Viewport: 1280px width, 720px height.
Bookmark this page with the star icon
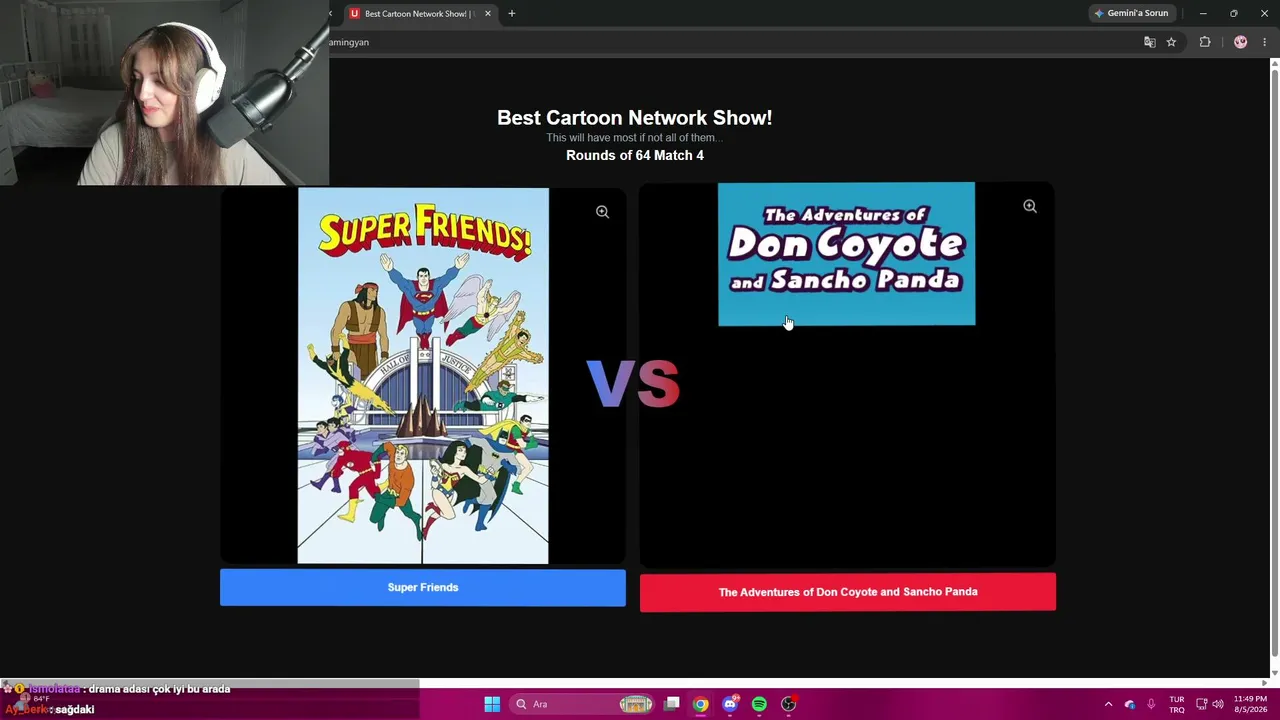point(1171,42)
